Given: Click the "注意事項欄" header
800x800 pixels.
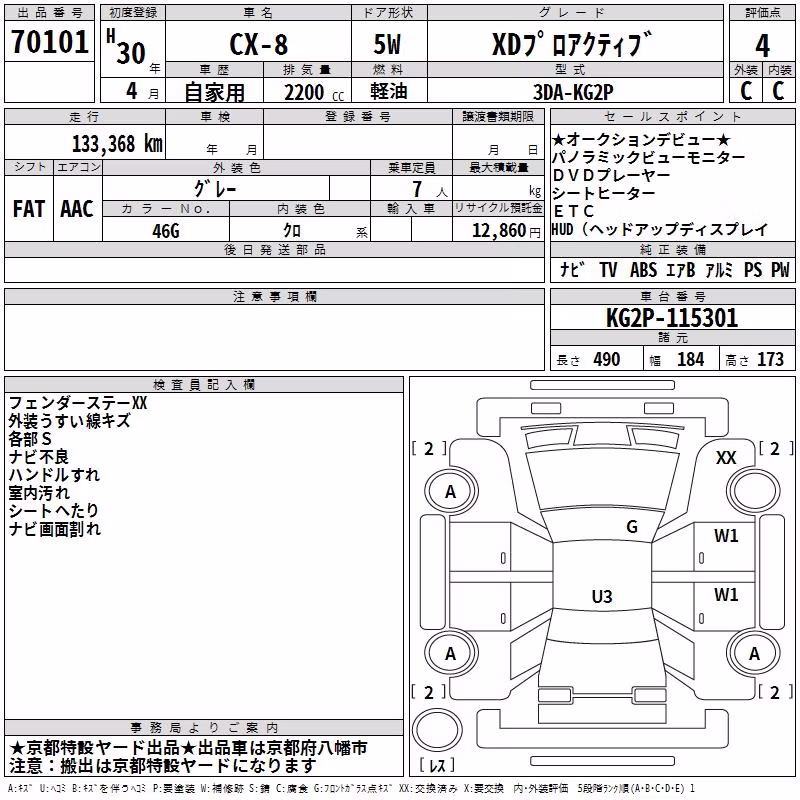Looking at the screenshot, I should point(274,296).
